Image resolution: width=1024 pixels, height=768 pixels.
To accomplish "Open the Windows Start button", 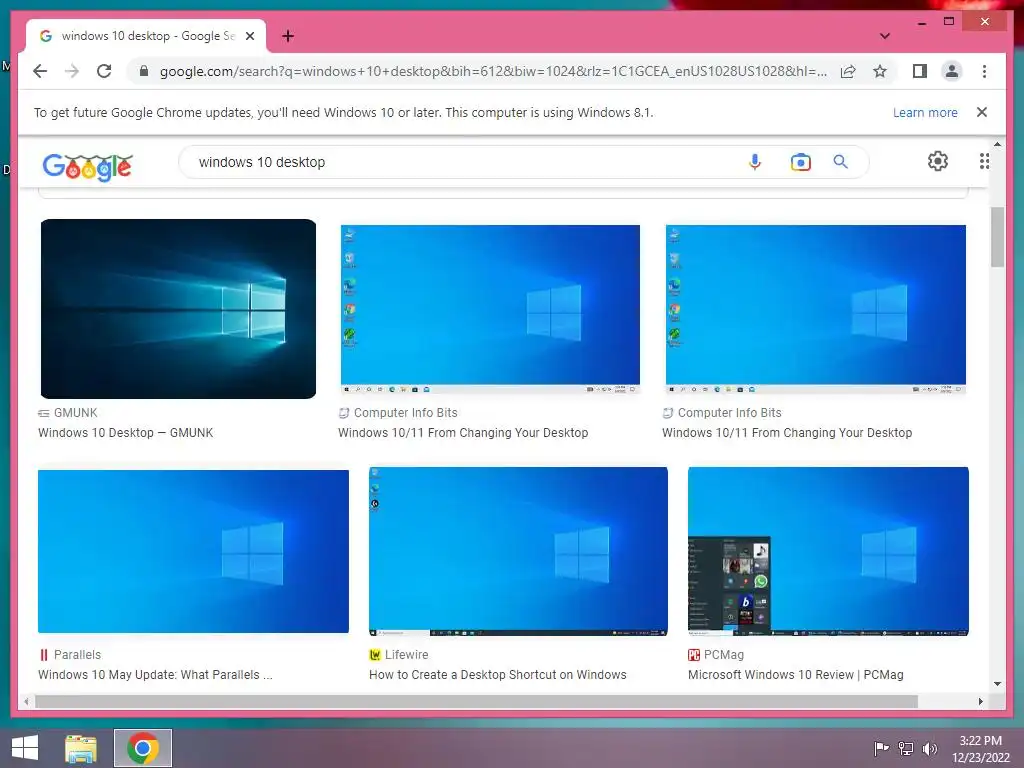I will 25,748.
